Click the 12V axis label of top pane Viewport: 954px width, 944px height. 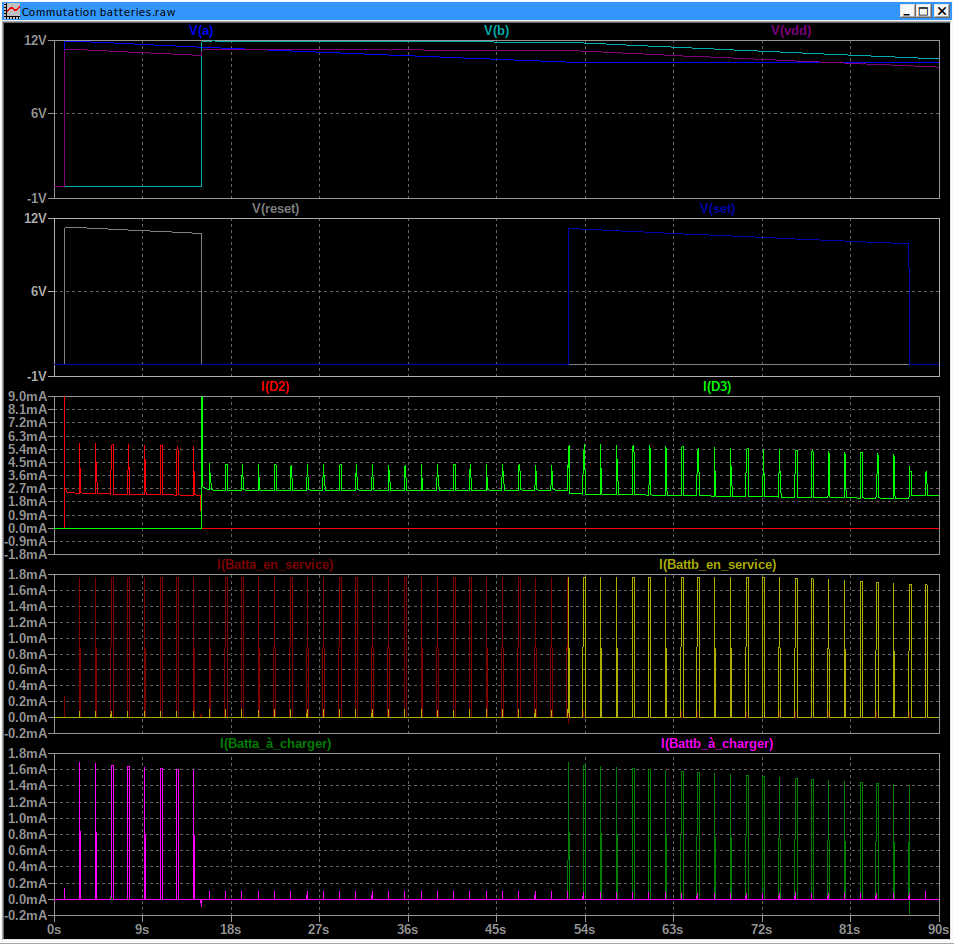35,40
